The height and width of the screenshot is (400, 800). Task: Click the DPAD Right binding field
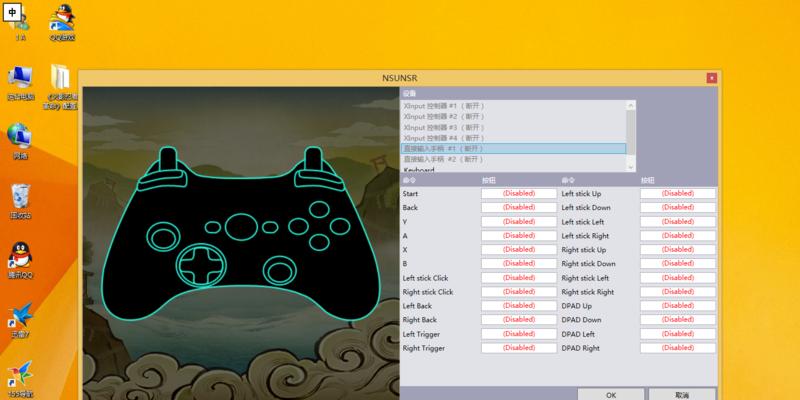678,348
